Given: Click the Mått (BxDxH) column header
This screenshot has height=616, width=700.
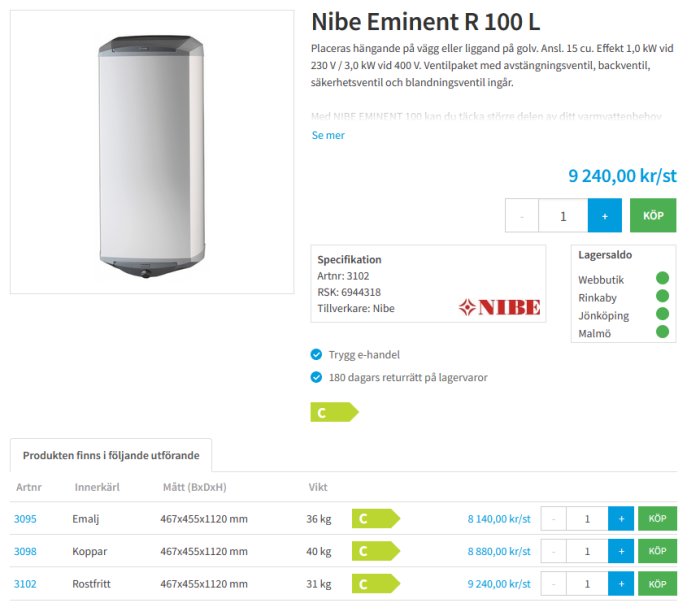Looking at the screenshot, I should coord(195,487).
